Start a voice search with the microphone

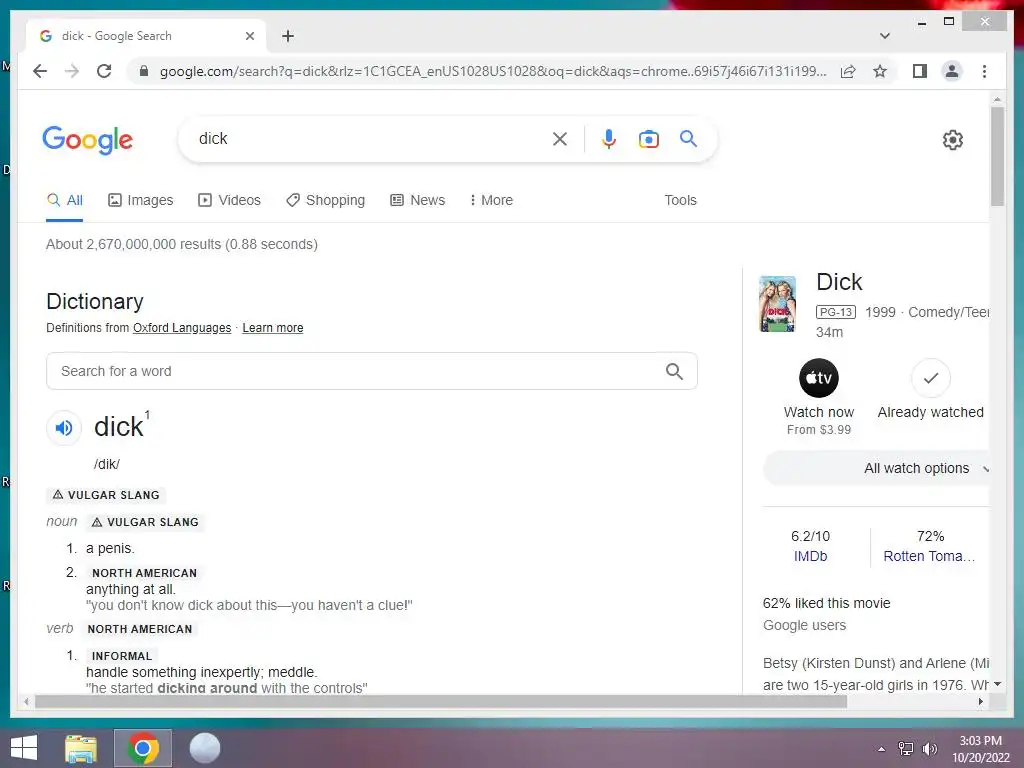coord(609,138)
